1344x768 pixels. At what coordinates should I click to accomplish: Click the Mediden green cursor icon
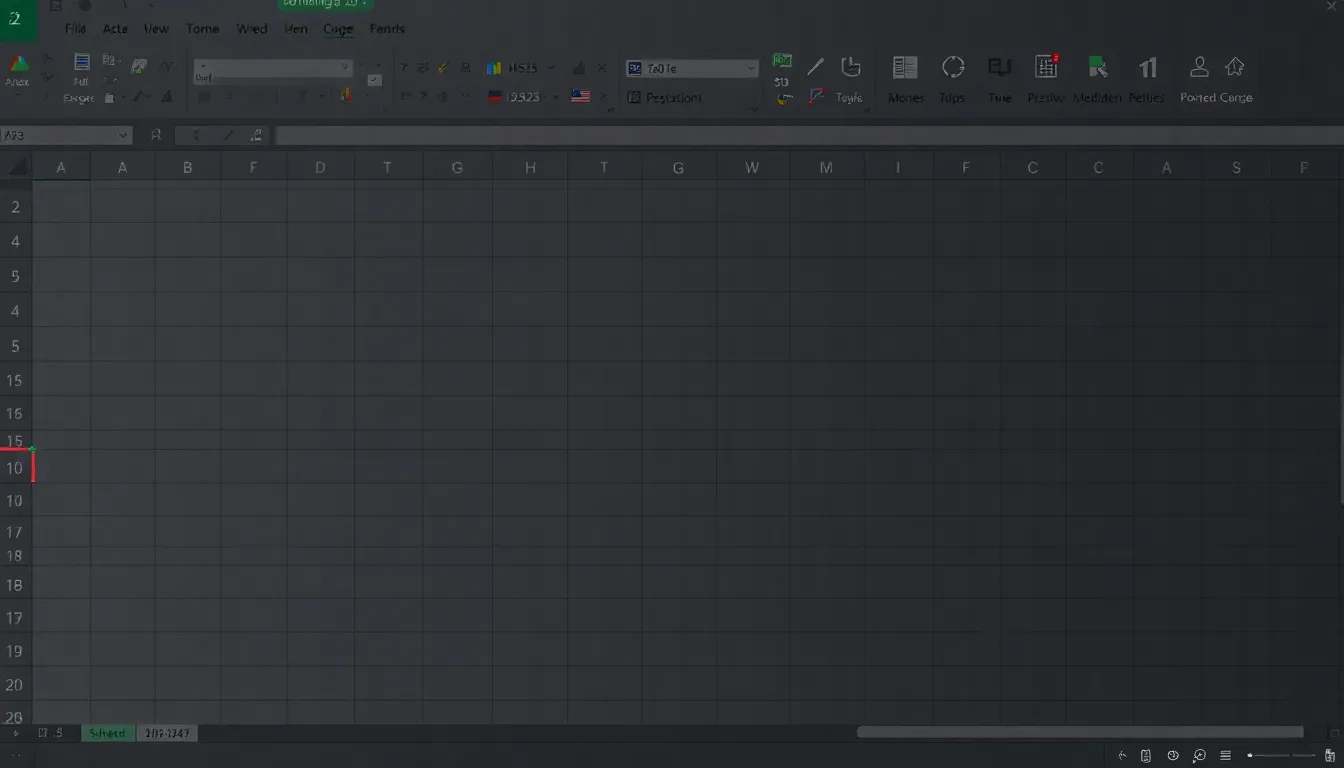tap(1097, 68)
